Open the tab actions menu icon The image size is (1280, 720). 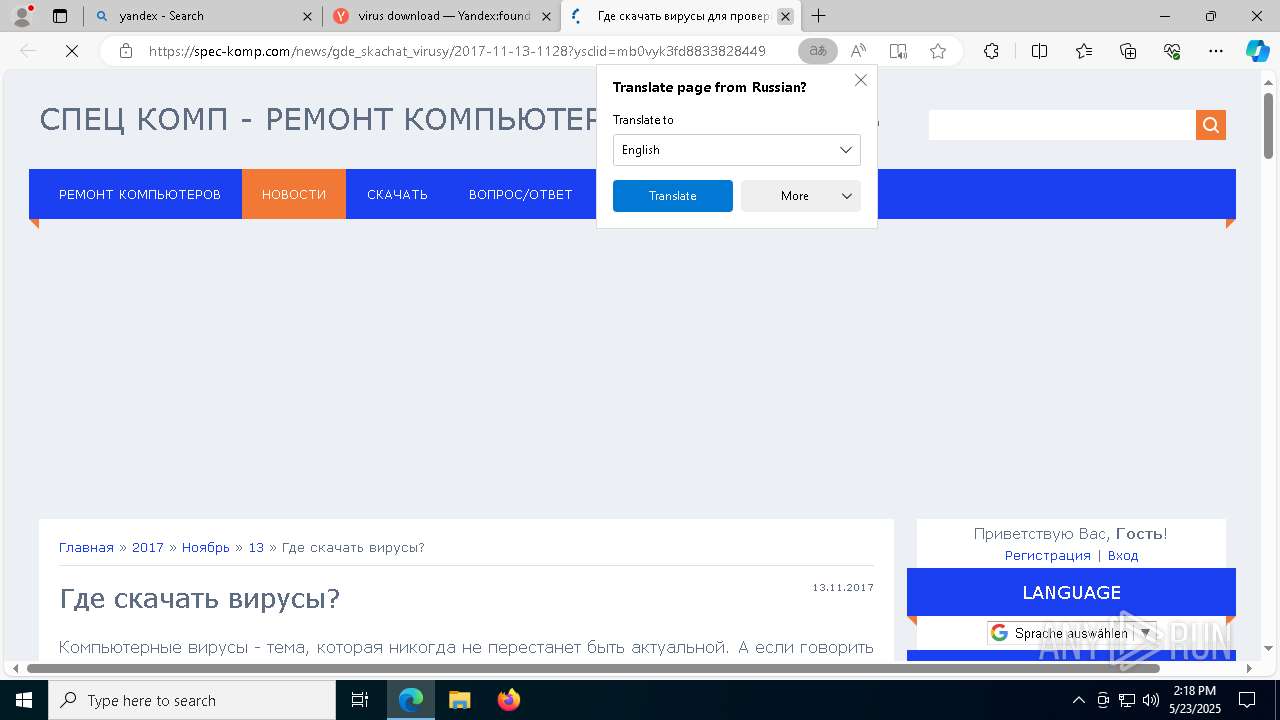coord(60,16)
